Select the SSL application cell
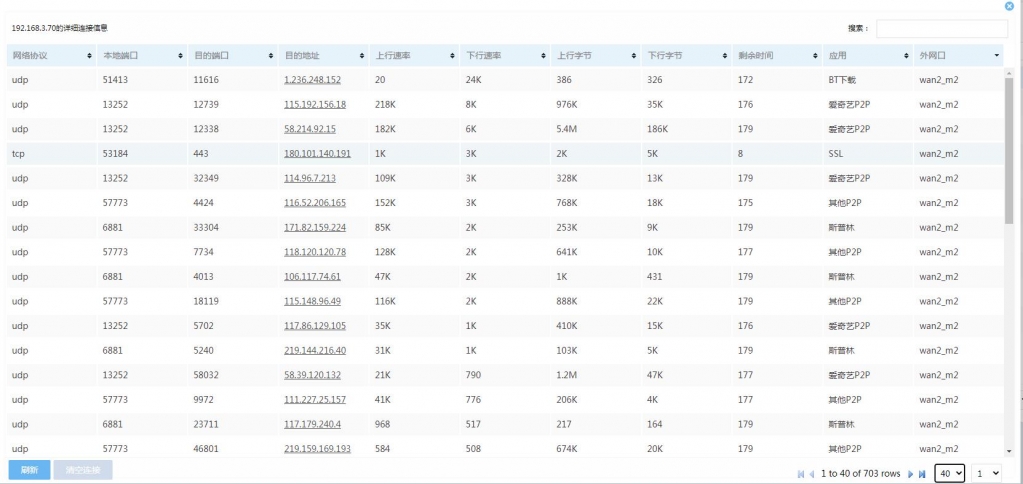Screen dimensions: 1023x484 868,154
